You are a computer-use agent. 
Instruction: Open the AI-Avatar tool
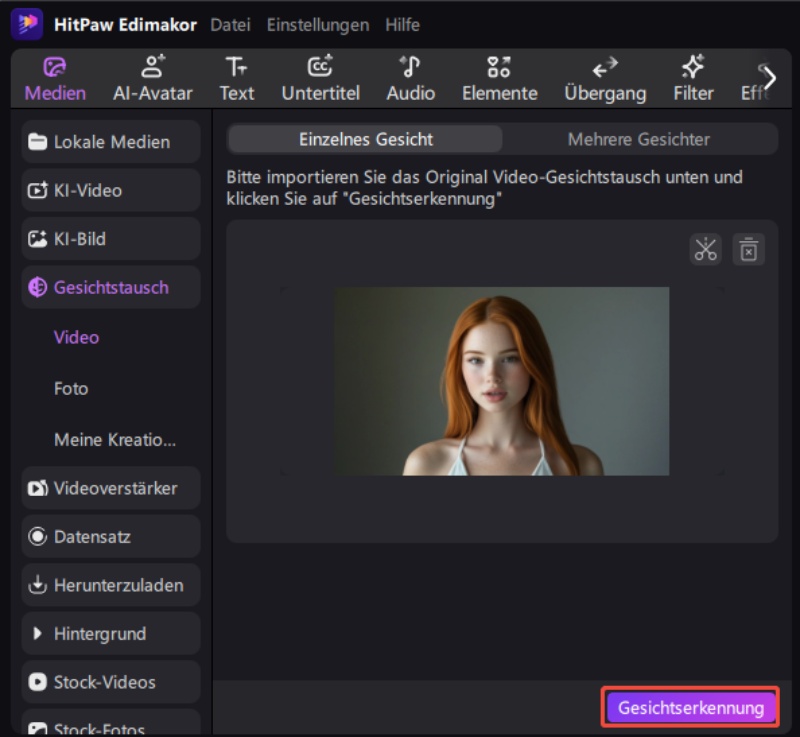point(153,79)
